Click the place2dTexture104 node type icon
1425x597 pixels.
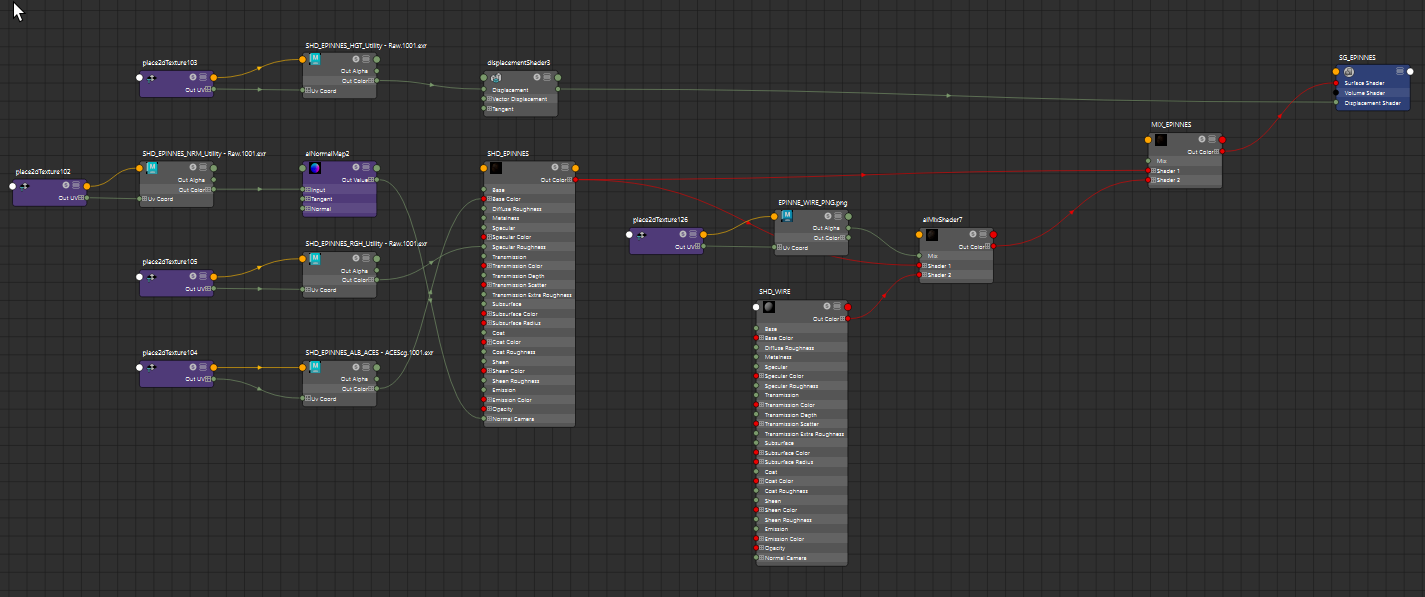point(150,367)
